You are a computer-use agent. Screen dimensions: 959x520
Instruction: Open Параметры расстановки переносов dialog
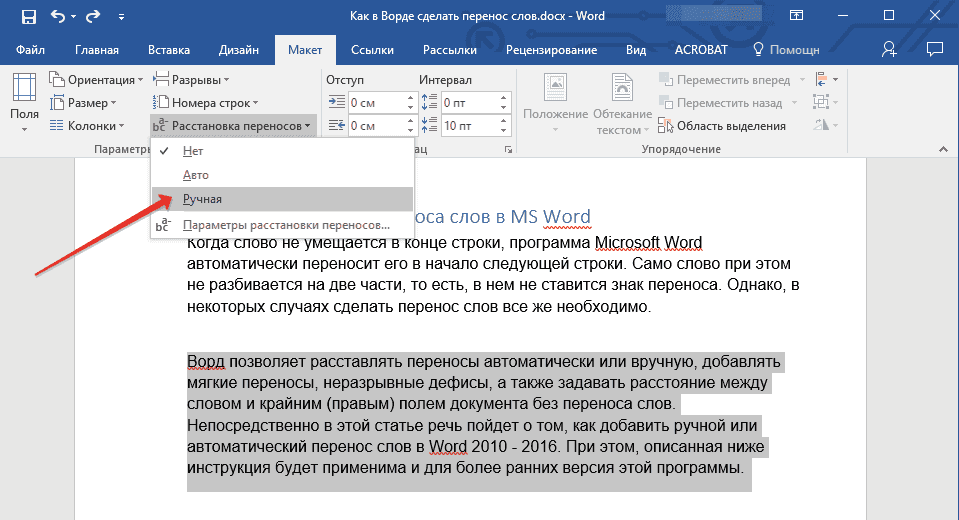pos(283,225)
